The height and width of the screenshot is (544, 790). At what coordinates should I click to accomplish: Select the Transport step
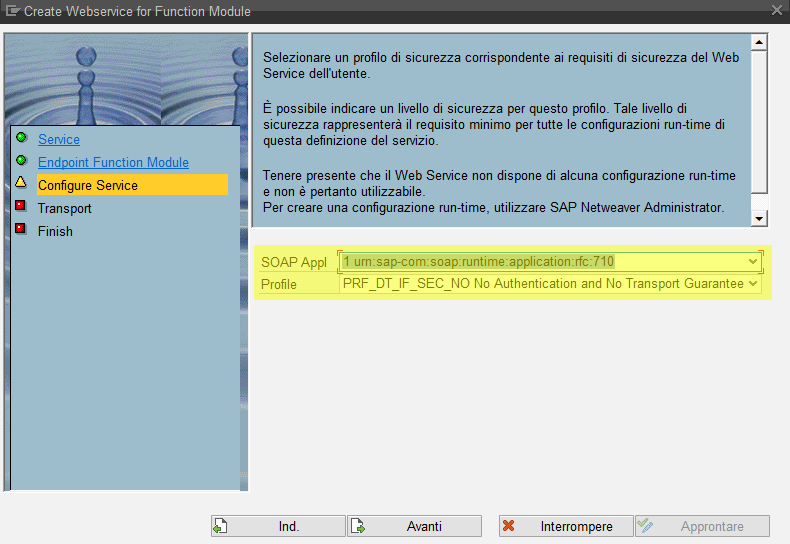click(64, 209)
